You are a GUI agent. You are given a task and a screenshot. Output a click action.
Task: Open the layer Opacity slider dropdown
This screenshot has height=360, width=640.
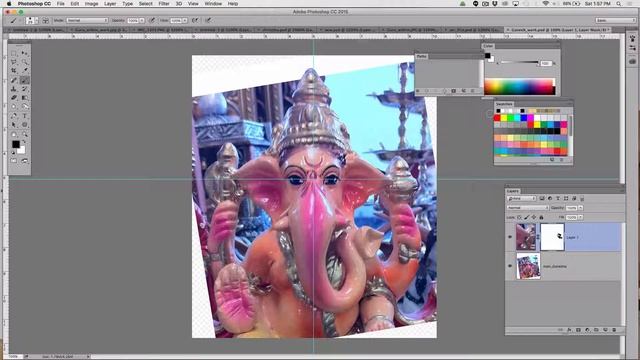[x=580, y=208]
